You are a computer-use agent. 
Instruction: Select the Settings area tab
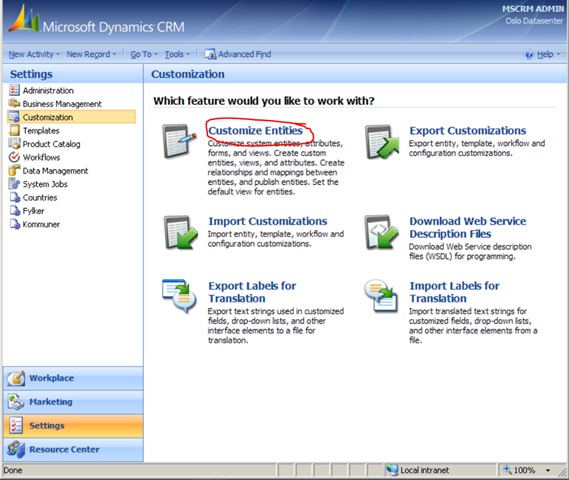pos(73,425)
